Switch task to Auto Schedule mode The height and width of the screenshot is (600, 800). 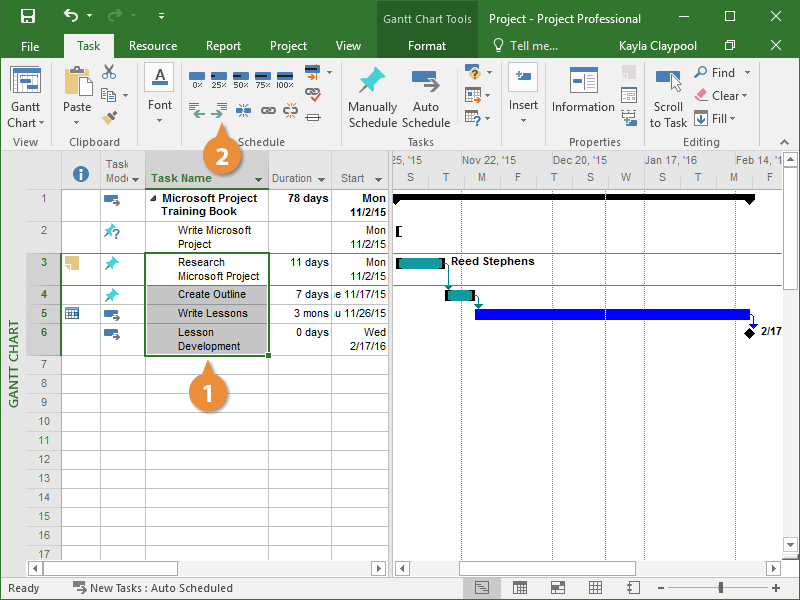426,98
